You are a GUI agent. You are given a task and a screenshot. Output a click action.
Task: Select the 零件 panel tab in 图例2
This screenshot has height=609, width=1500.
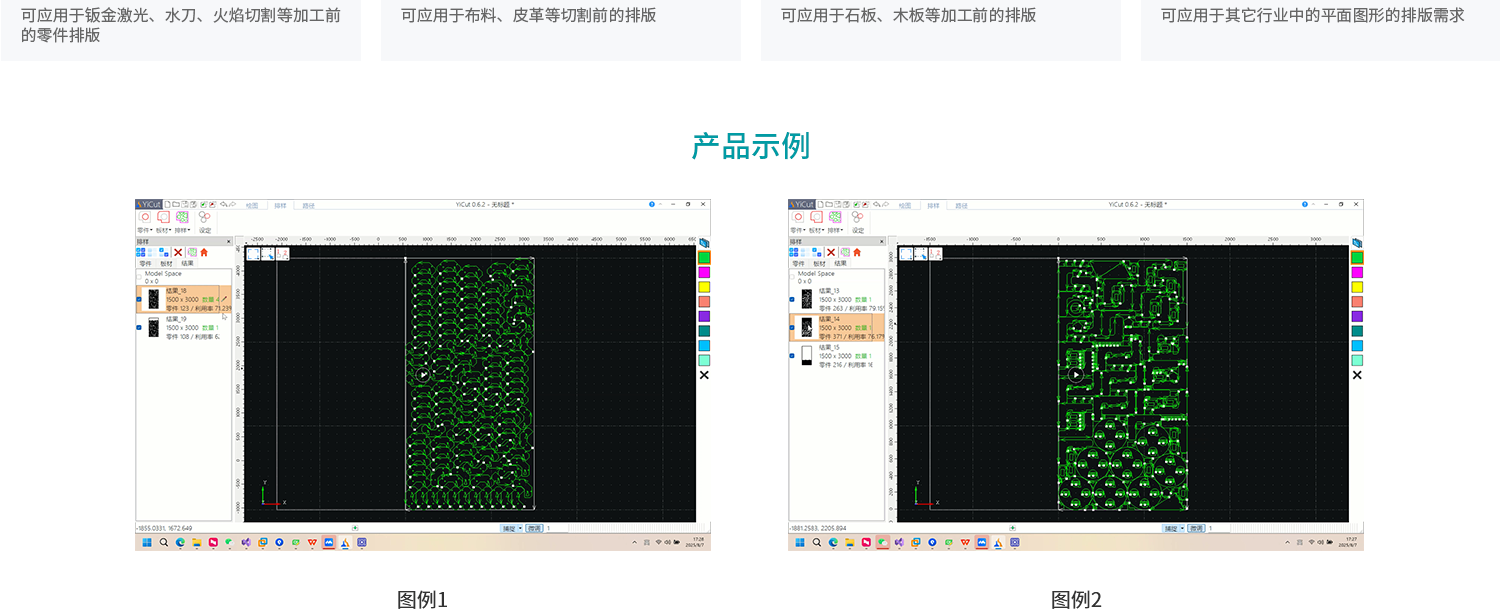(x=798, y=263)
